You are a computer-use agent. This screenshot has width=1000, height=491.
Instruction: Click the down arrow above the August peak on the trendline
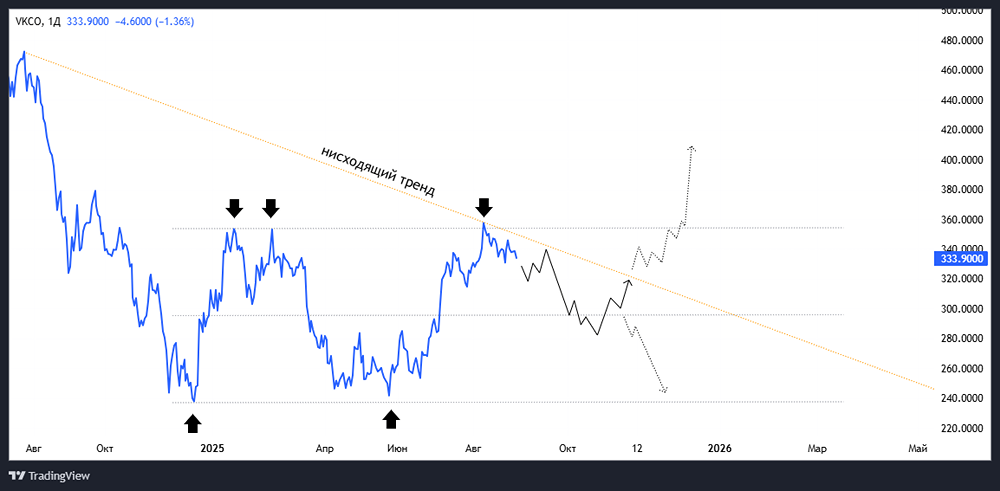[484, 207]
